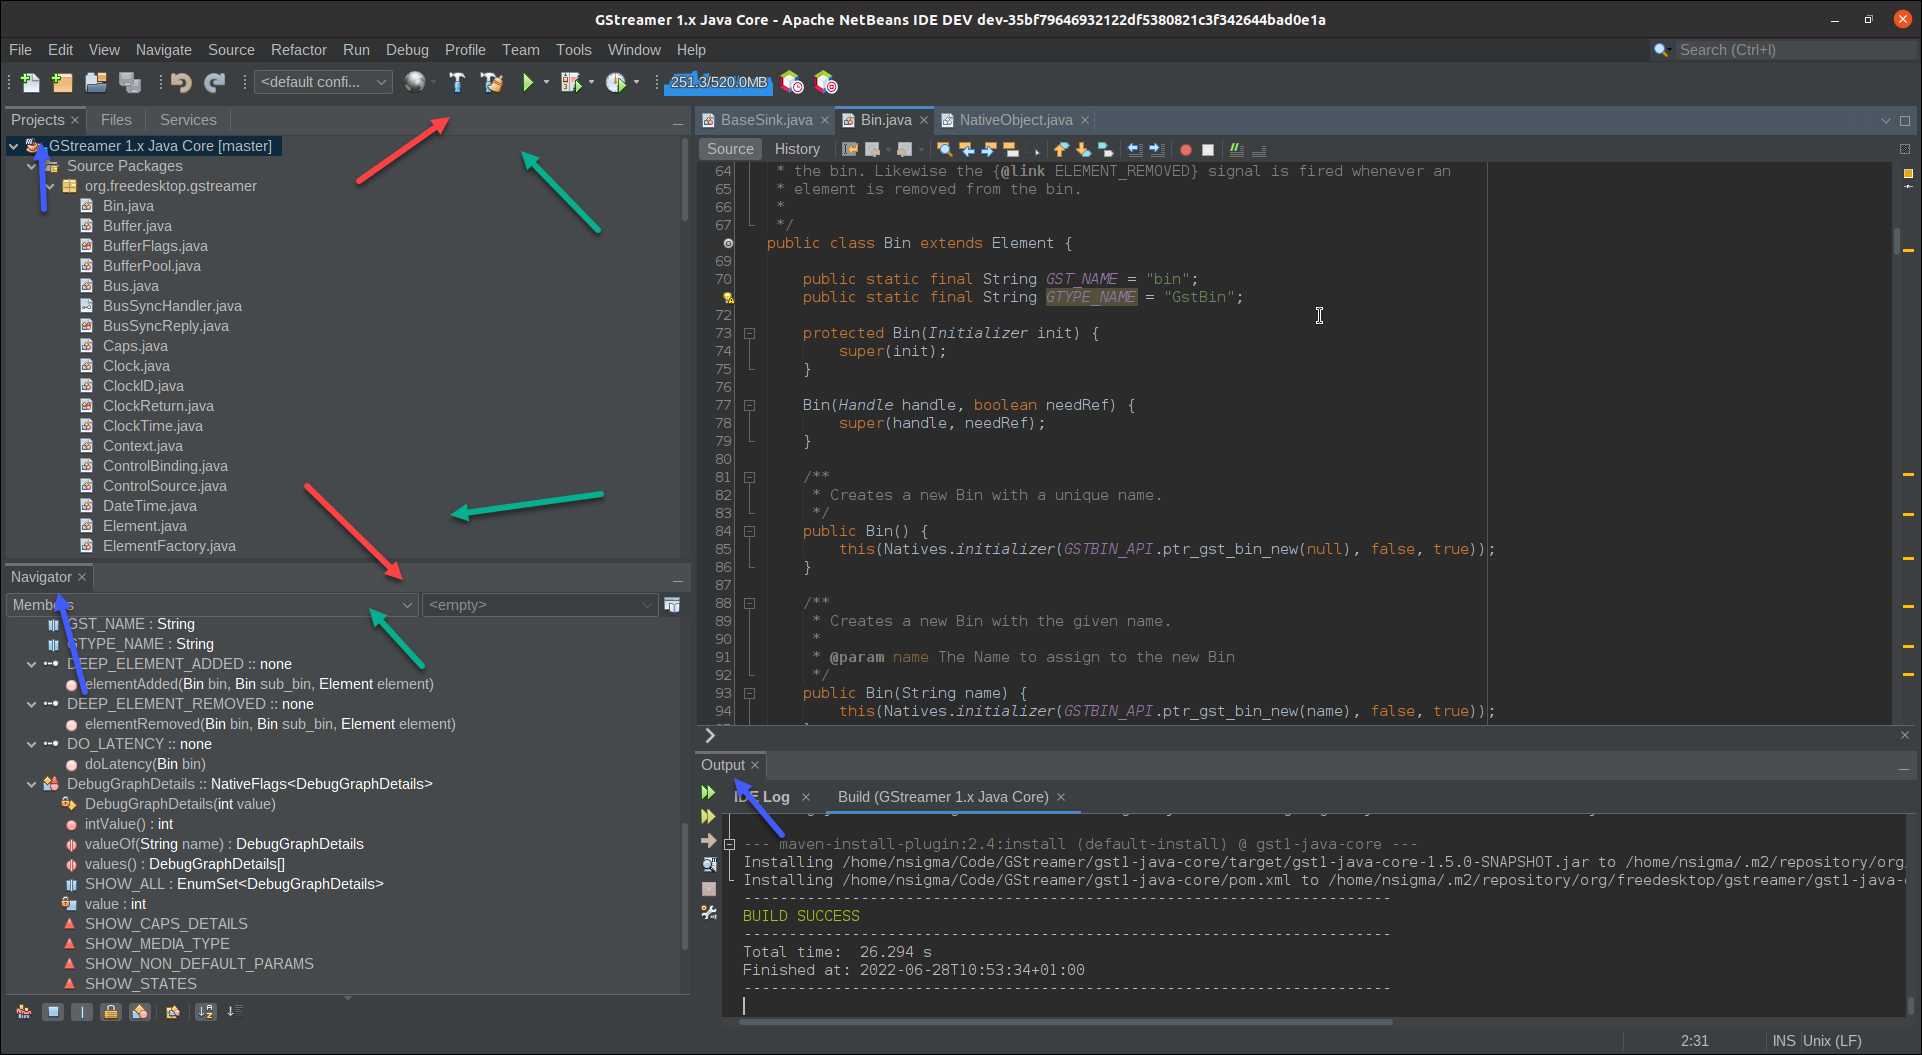Viewport: 1922px width, 1055px height.
Task: Shift line right in editor
Action: pos(1157,149)
